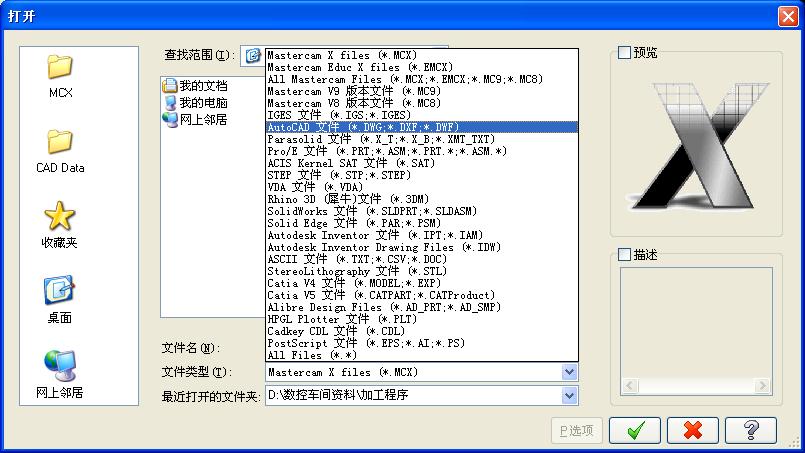Choose ASCII 文件 (*.TXT;*.CSV;*.DOC)
Image resolution: width=805 pixels, height=453 pixels.
point(422,259)
